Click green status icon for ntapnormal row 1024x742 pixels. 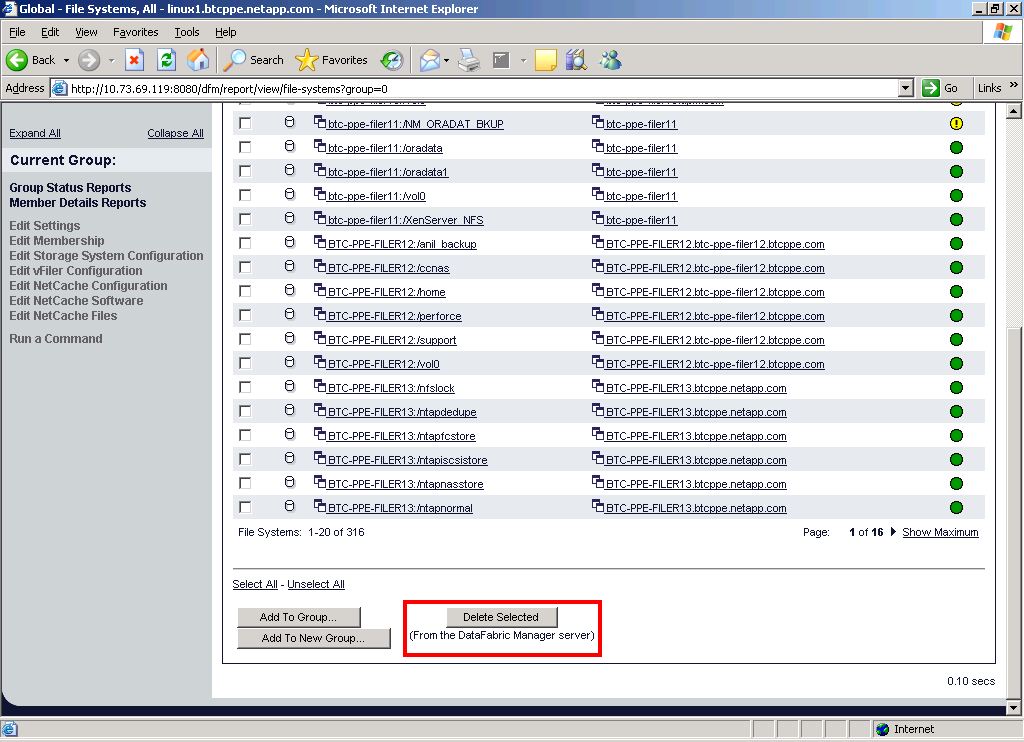956,508
